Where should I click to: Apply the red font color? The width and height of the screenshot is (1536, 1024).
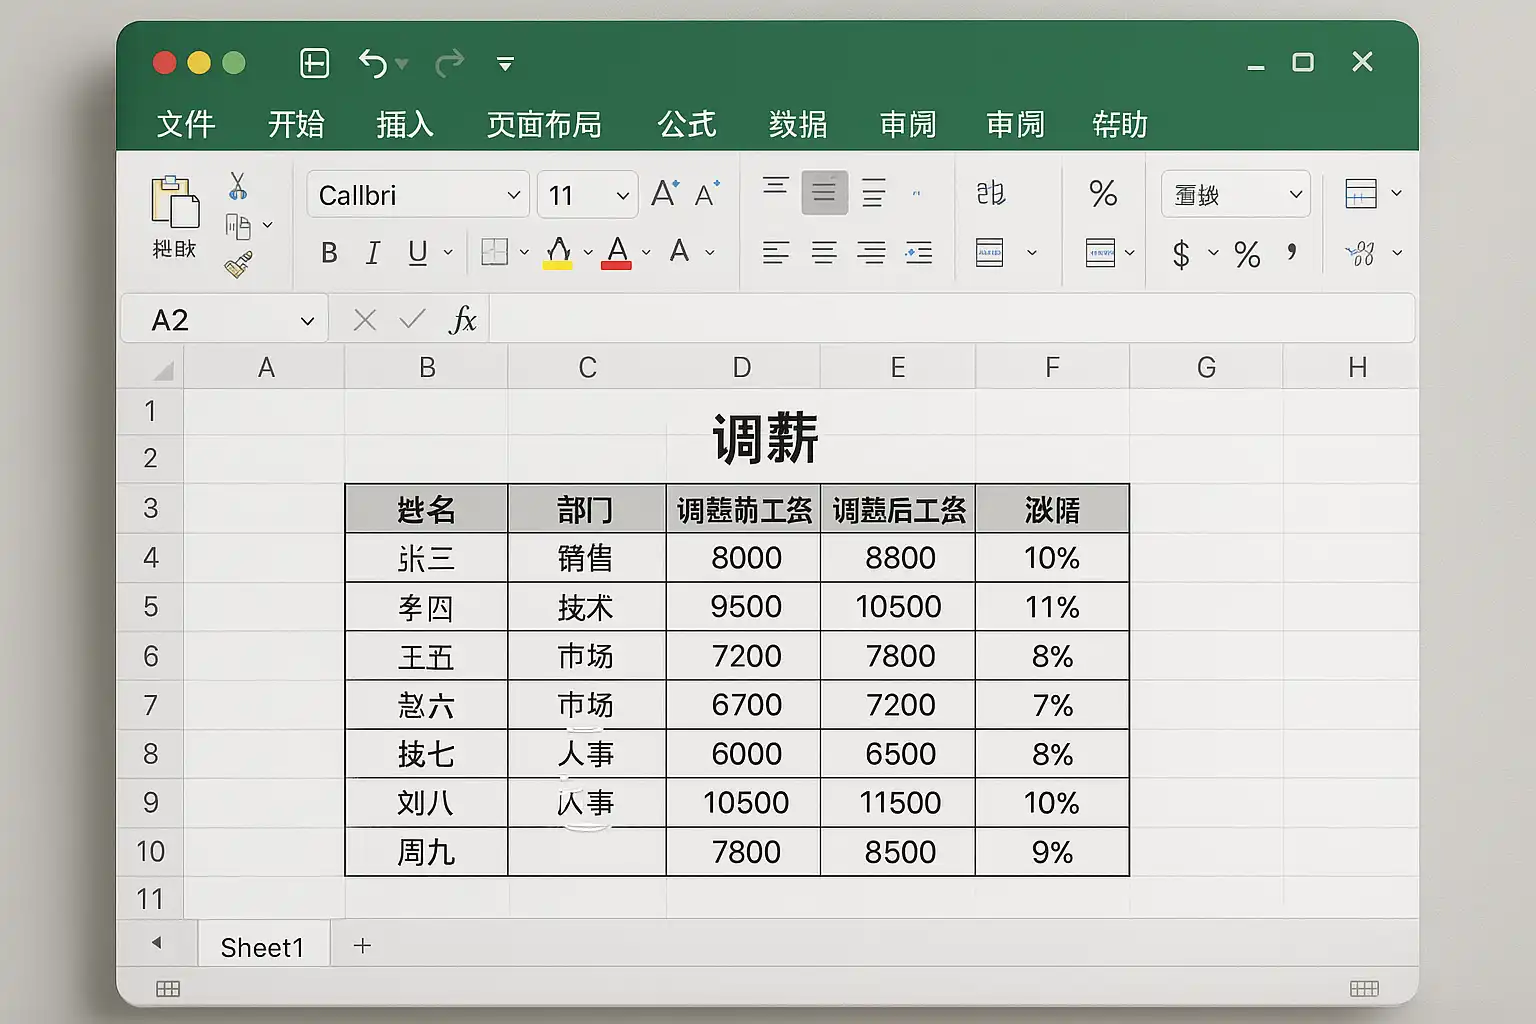coord(617,253)
